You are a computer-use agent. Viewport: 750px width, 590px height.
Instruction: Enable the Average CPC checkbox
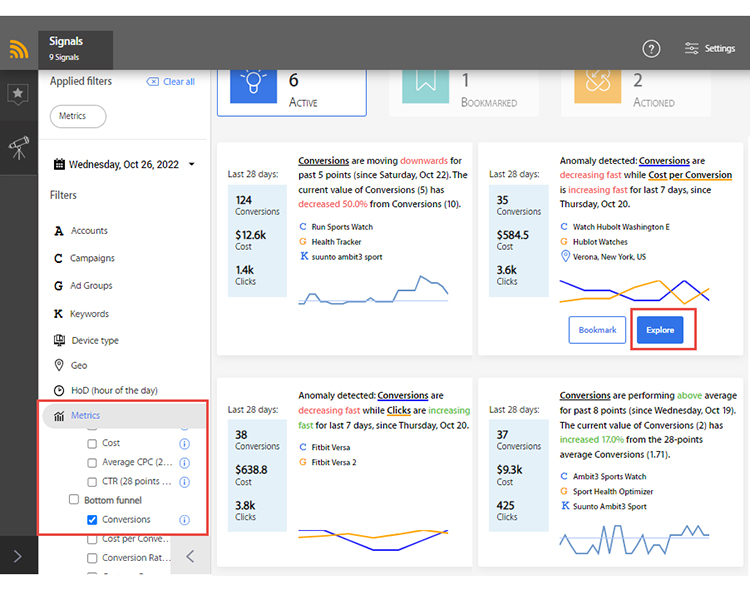coord(92,463)
